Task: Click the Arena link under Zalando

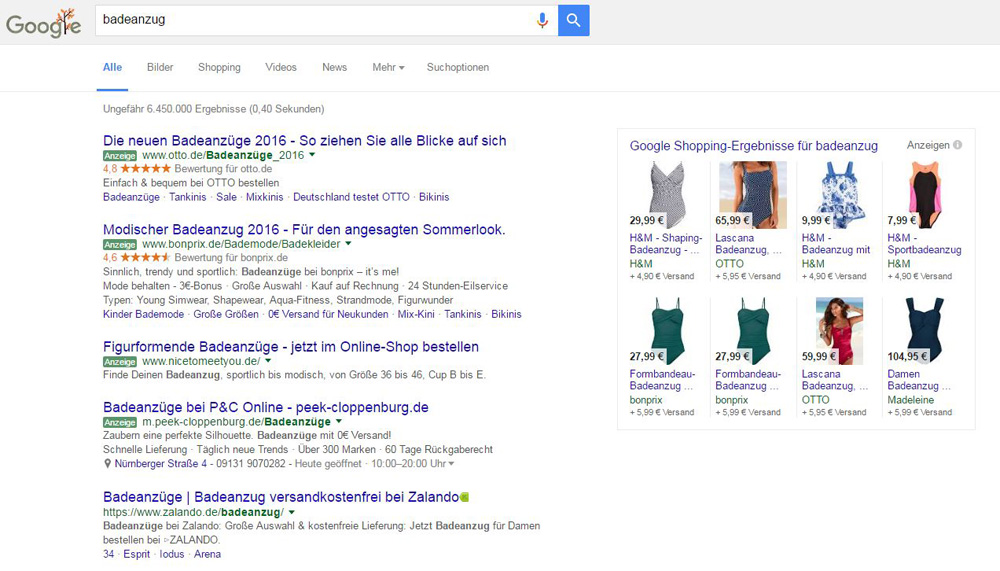Action: pyautogui.click(x=207, y=554)
